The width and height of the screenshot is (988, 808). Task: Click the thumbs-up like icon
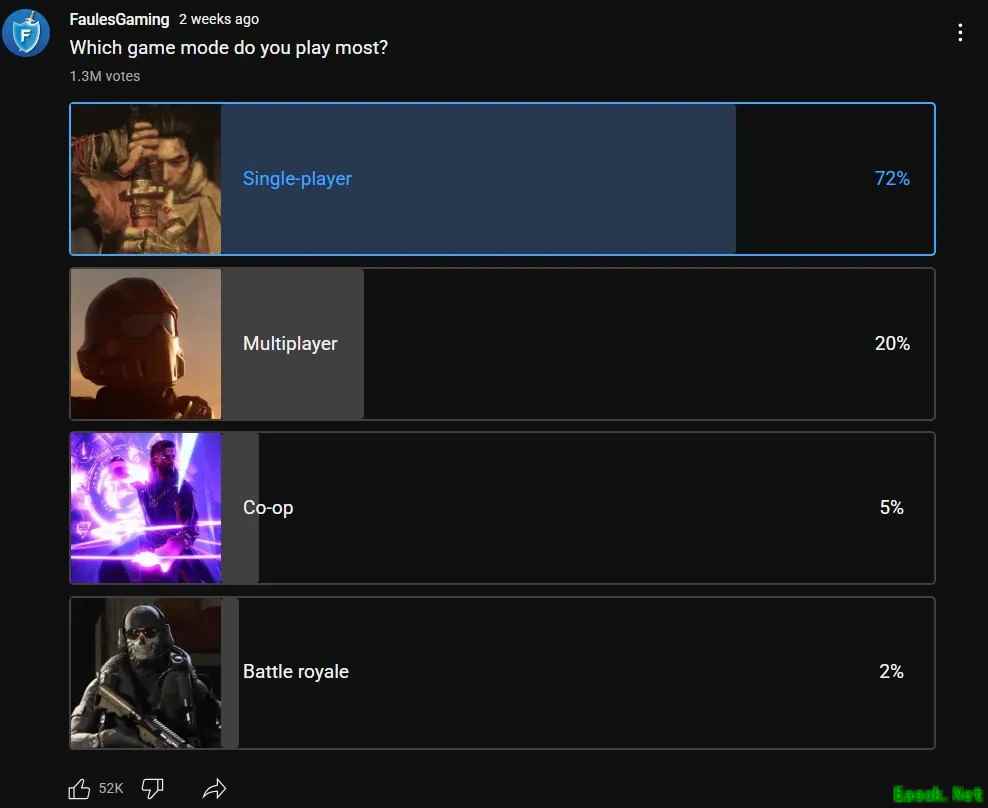click(79, 789)
